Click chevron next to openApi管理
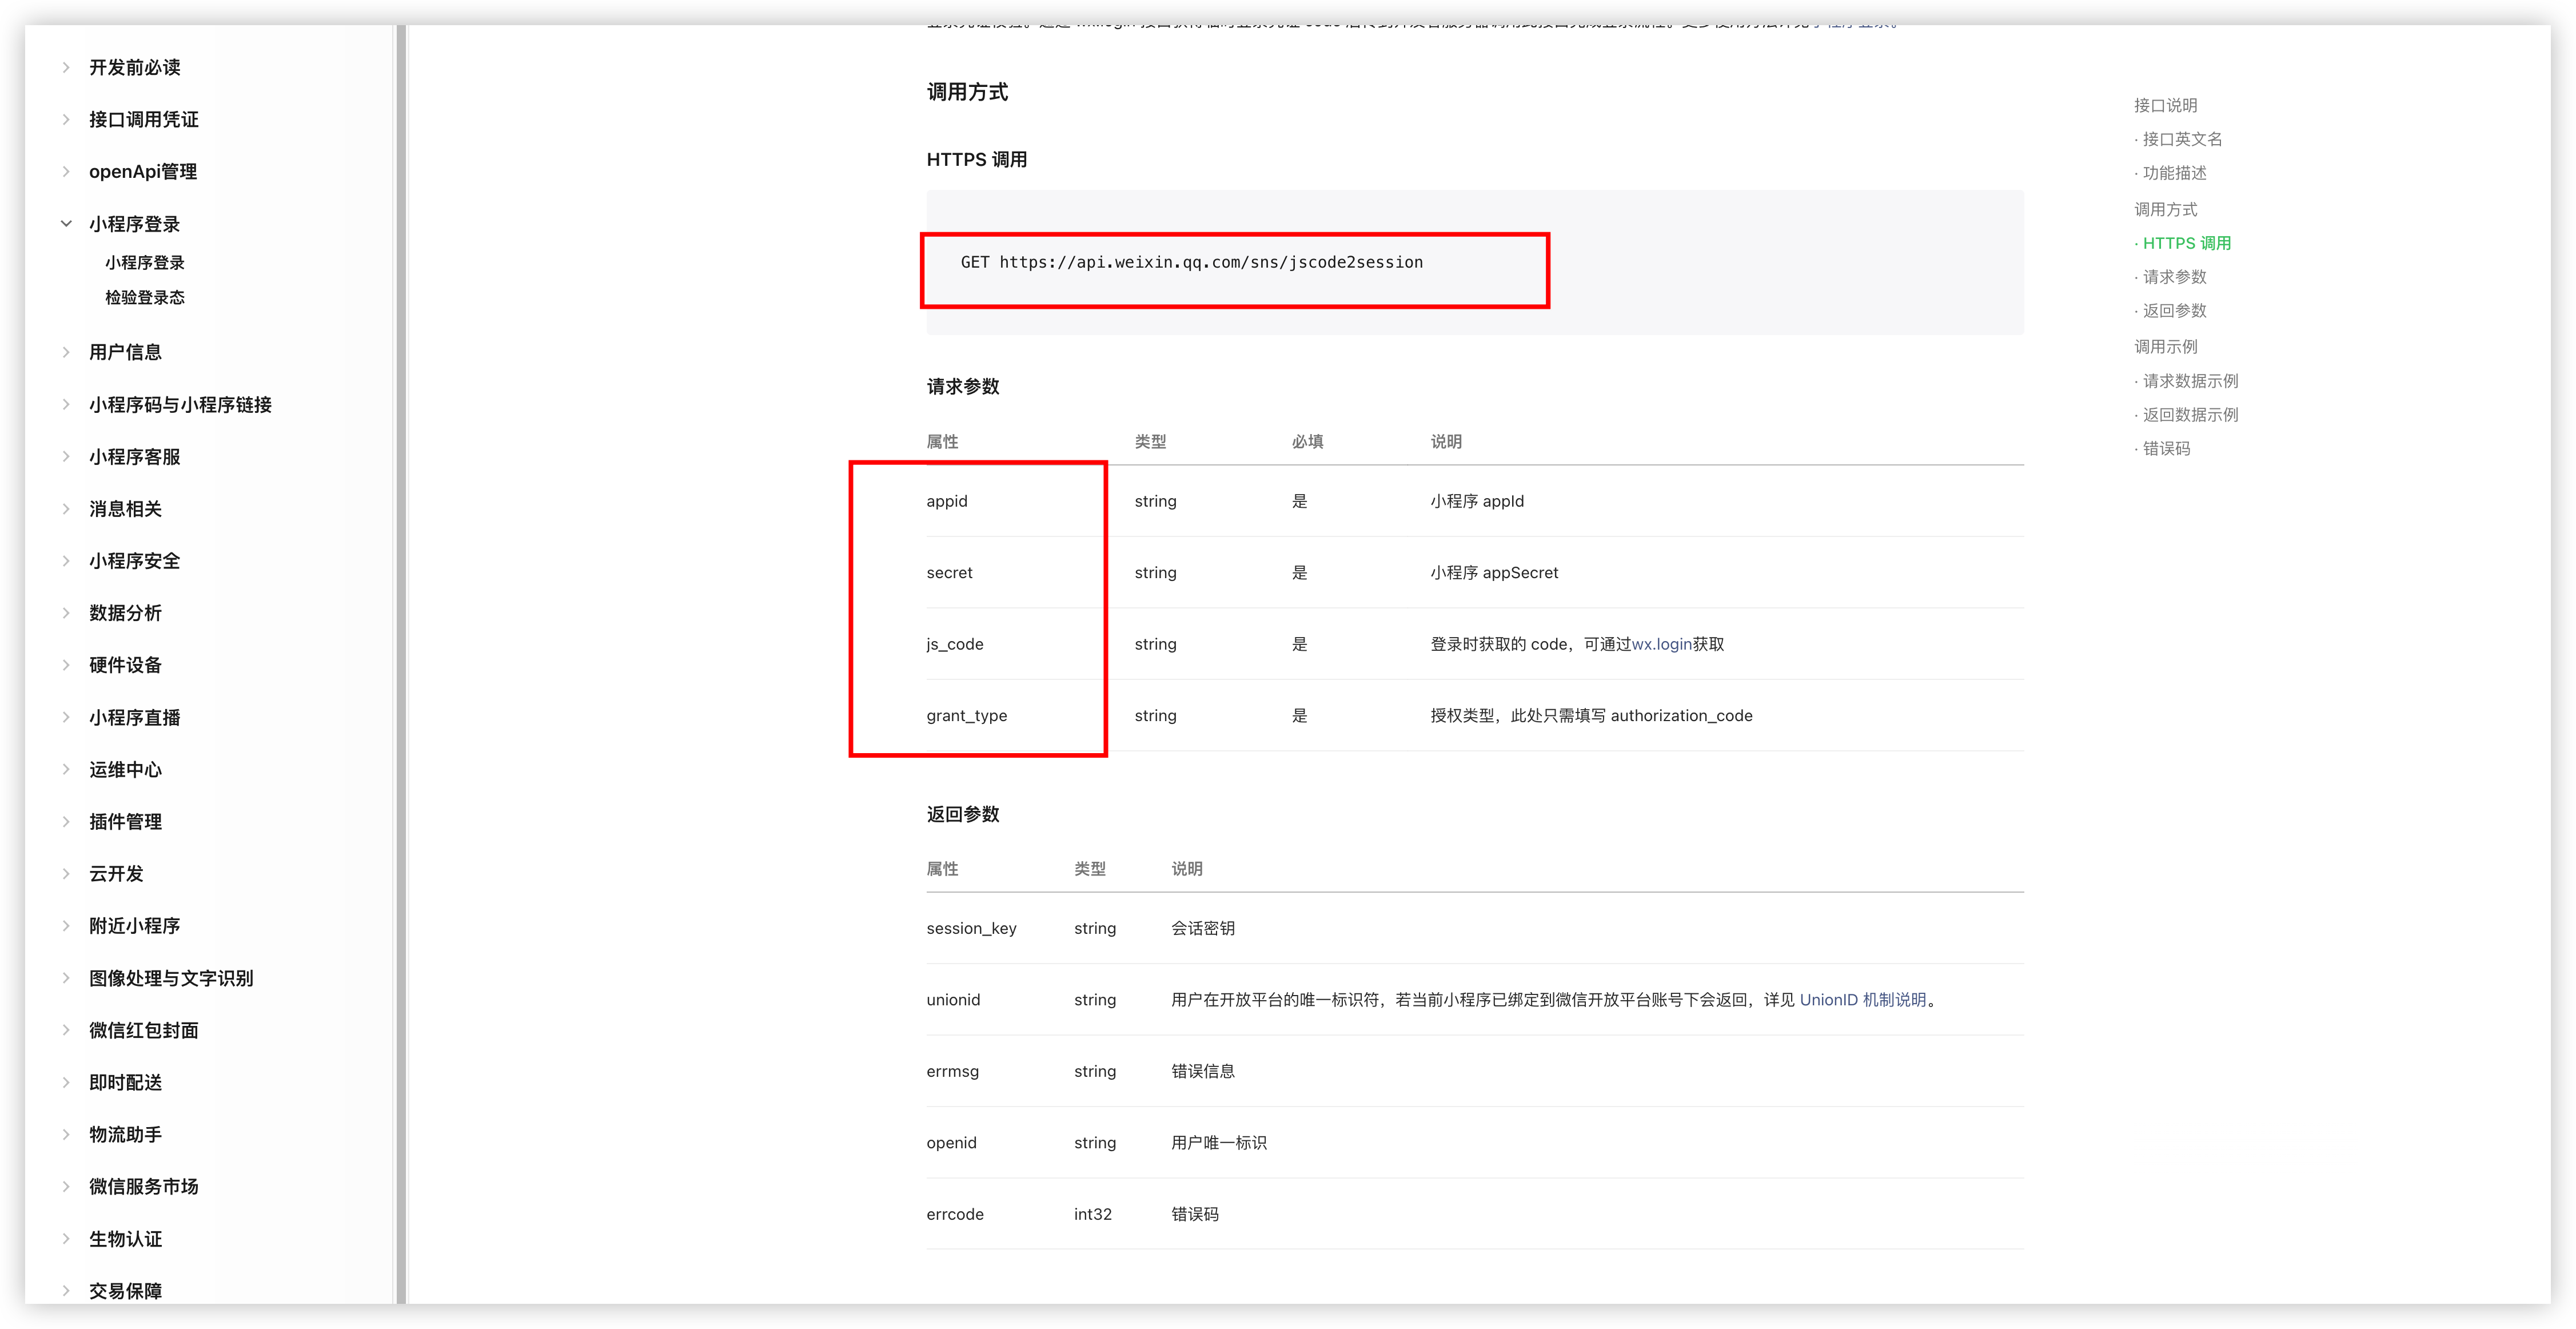Image resolution: width=2576 pixels, height=1329 pixels. (x=66, y=172)
